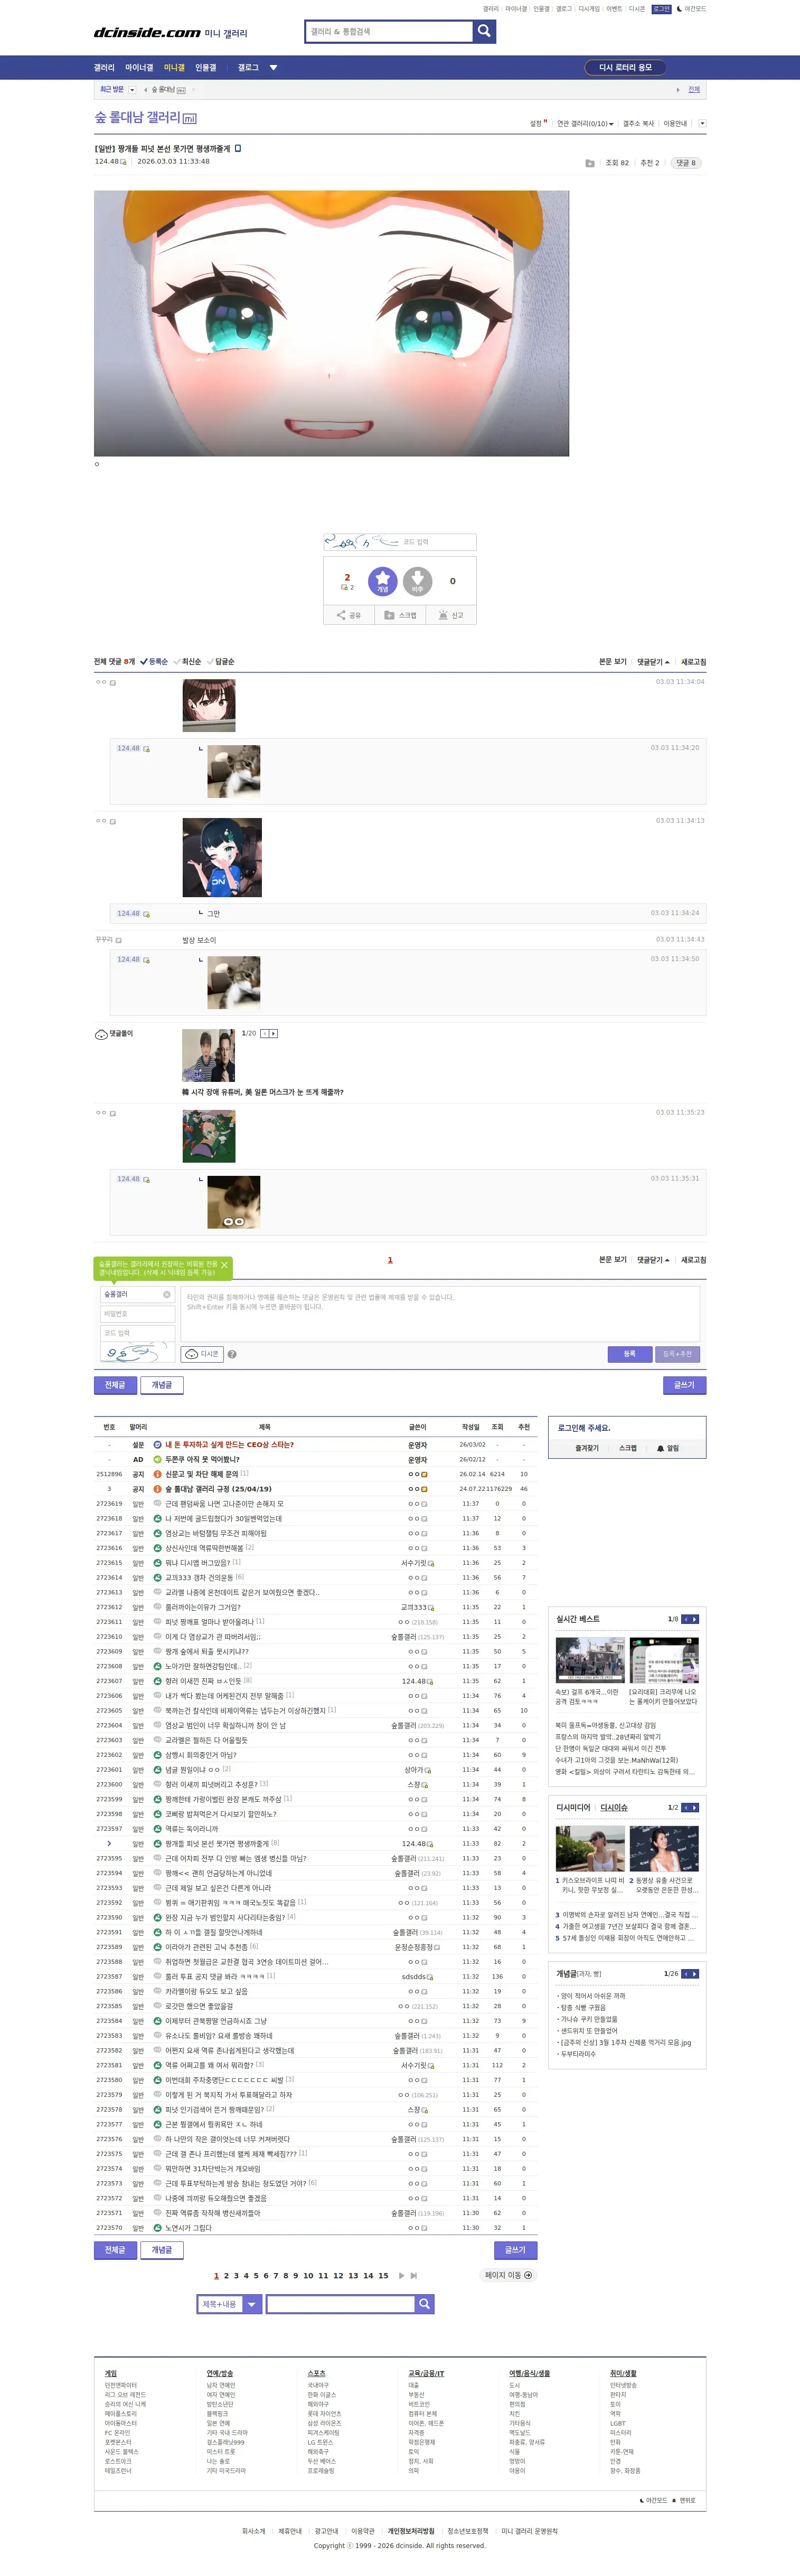Click the 새로고침 link above comments
This screenshot has width=800, height=2576.
[693, 661]
